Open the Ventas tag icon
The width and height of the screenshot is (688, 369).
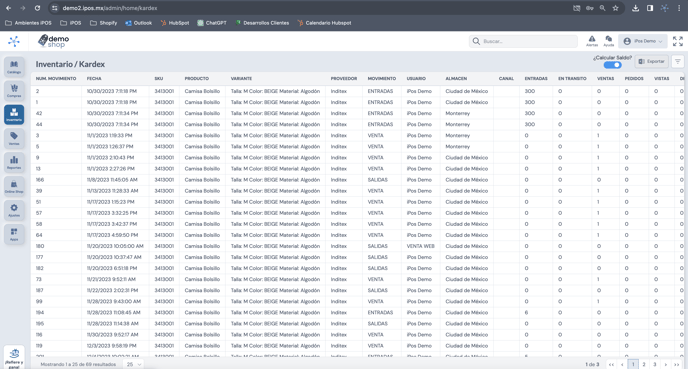click(14, 138)
